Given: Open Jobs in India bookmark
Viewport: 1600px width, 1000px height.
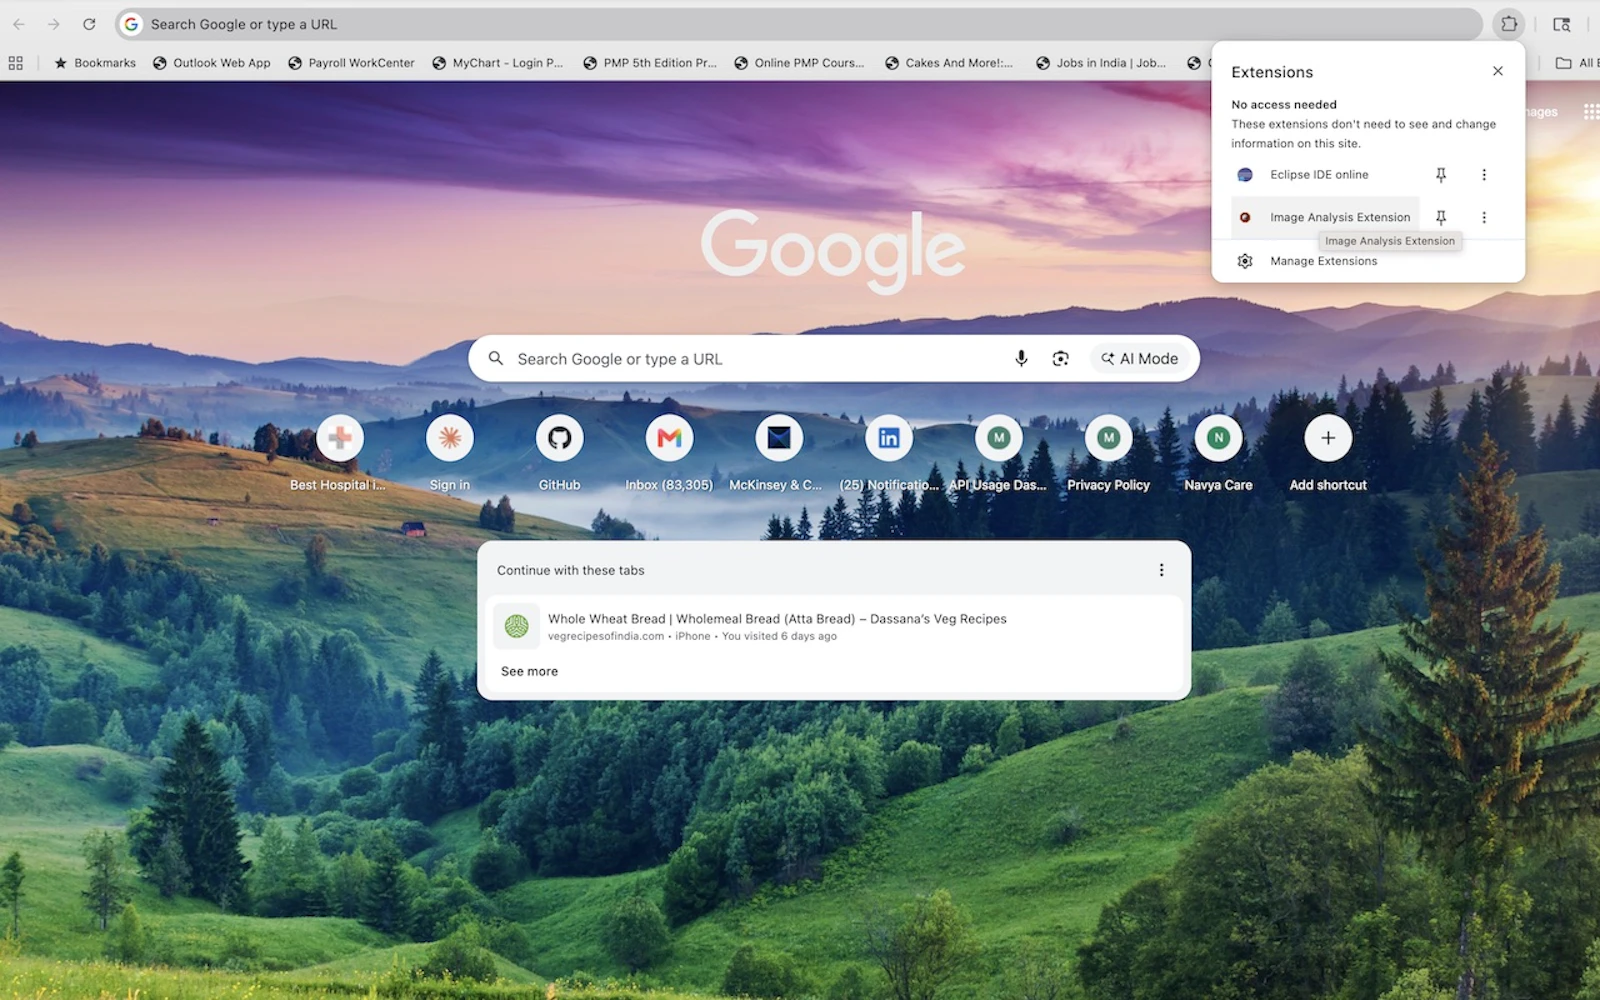Looking at the screenshot, I should pos(1101,63).
